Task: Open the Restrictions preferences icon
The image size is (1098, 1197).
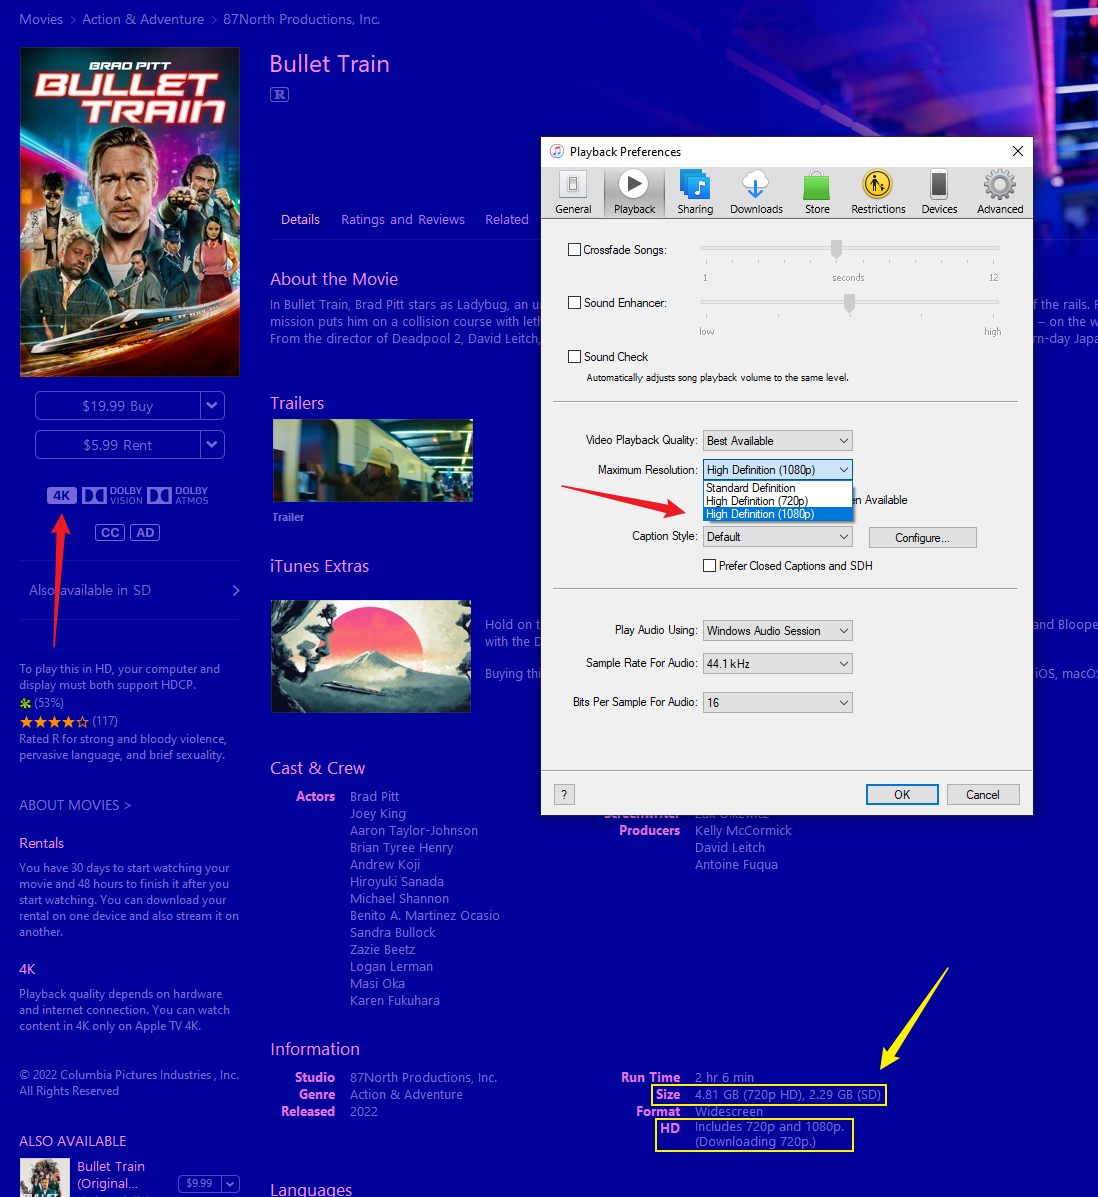Action: point(878,193)
